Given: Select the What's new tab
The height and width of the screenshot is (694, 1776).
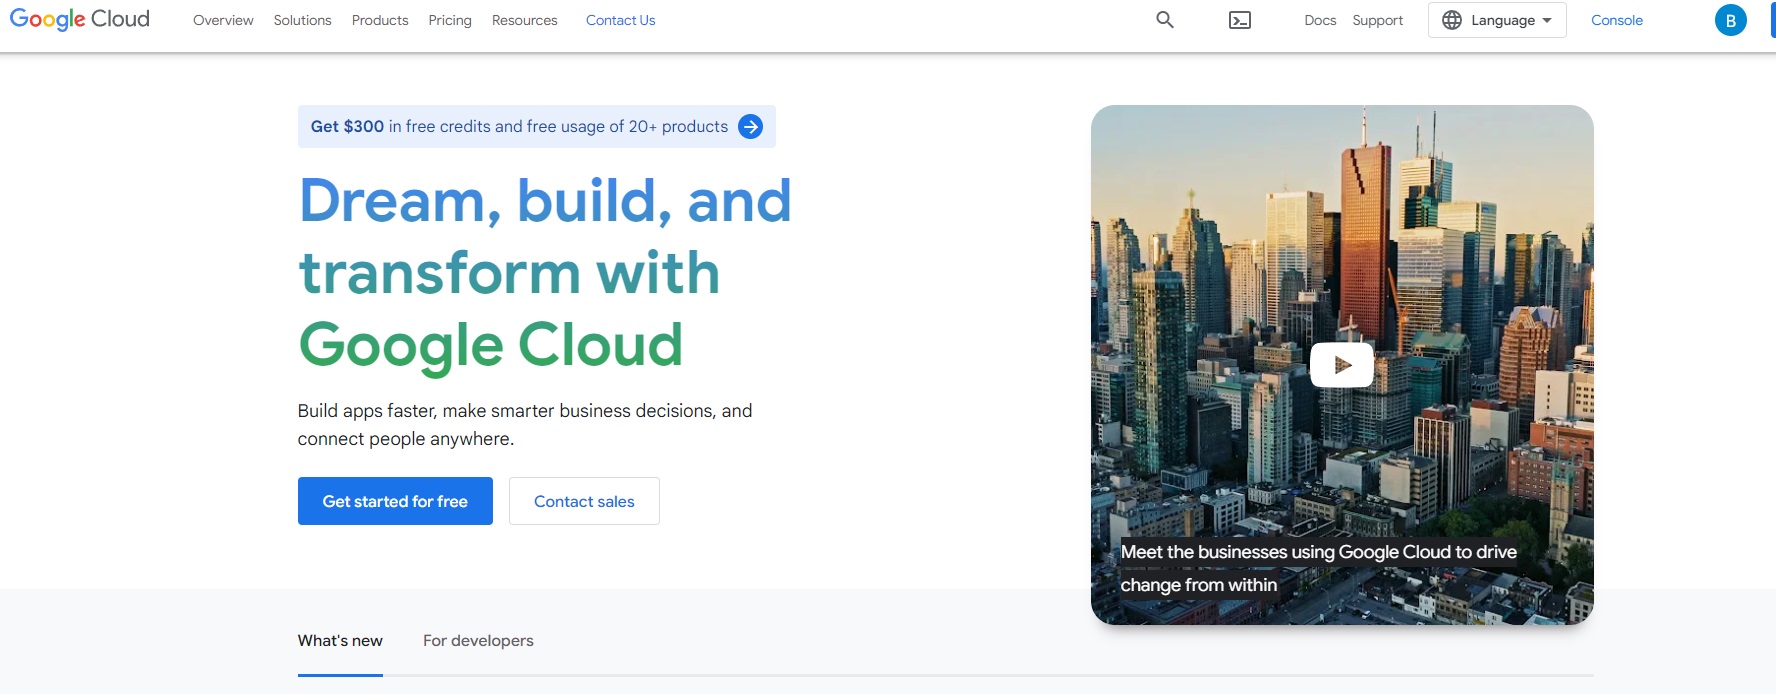Looking at the screenshot, I should point(340,641).
